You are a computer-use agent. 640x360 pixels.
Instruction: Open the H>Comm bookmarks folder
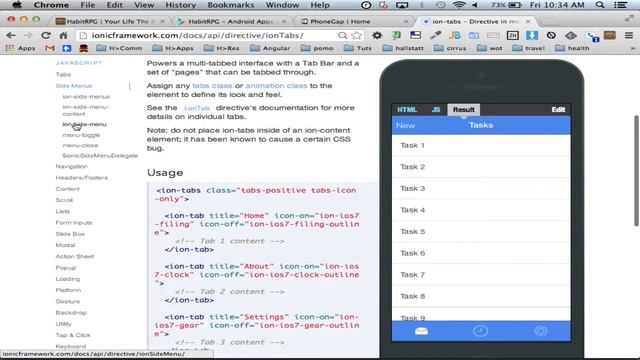point(119,48)
